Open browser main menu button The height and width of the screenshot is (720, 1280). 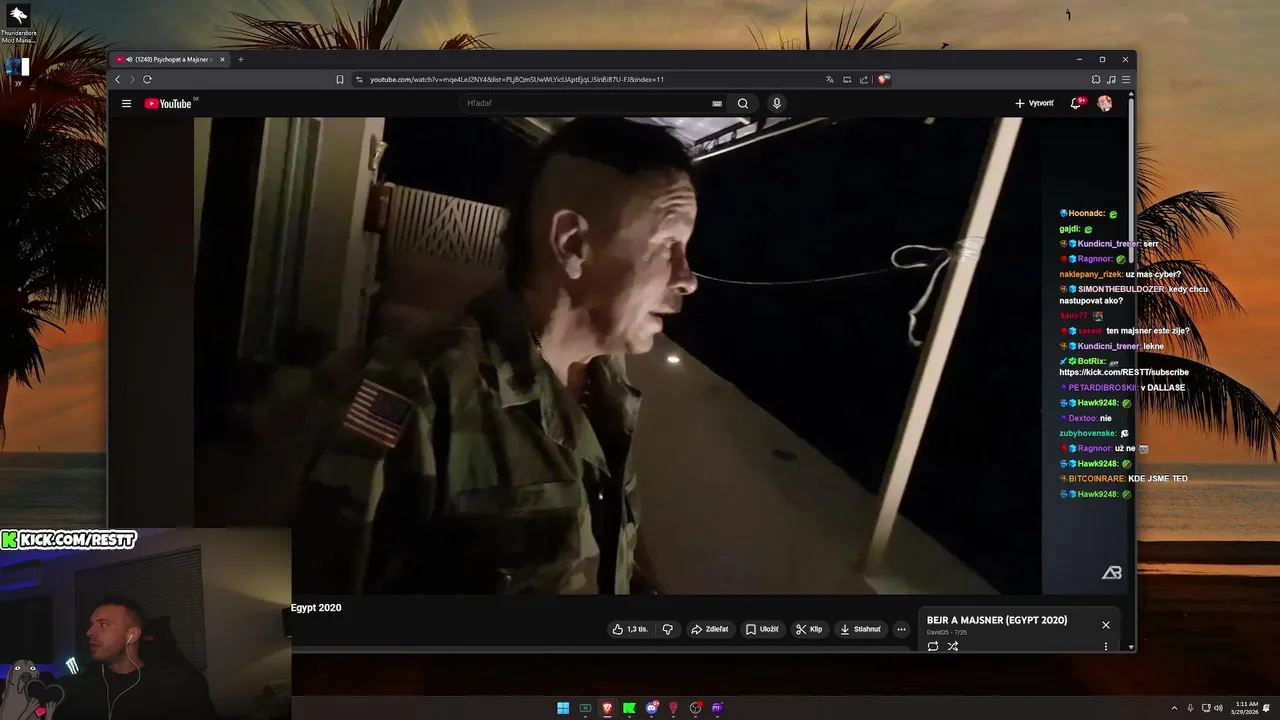1126,79
